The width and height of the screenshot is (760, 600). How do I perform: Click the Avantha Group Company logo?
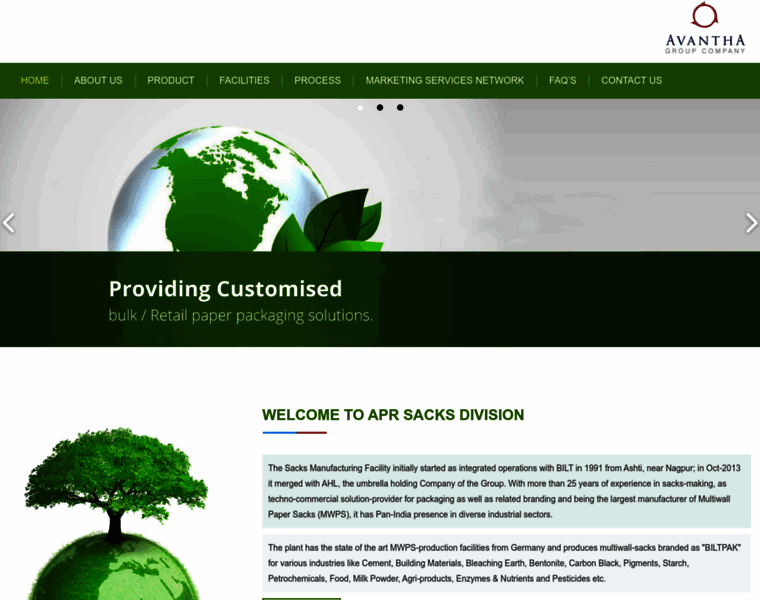[x=705, y=28]
